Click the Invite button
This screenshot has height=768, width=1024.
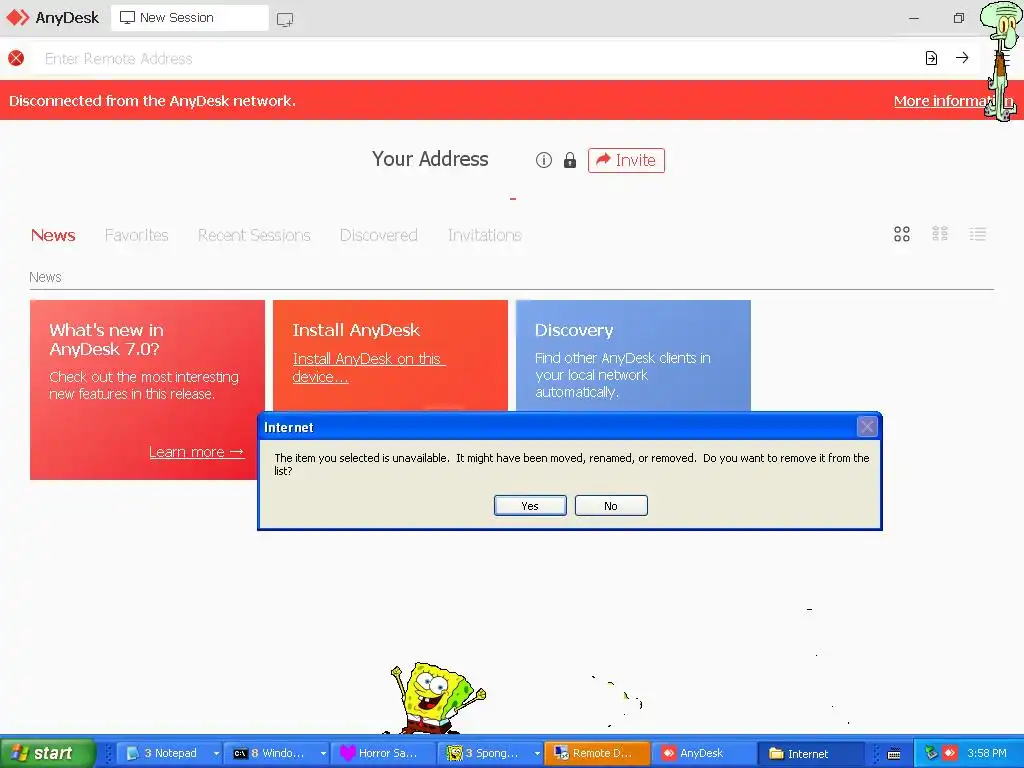click(x=626, y=160)
